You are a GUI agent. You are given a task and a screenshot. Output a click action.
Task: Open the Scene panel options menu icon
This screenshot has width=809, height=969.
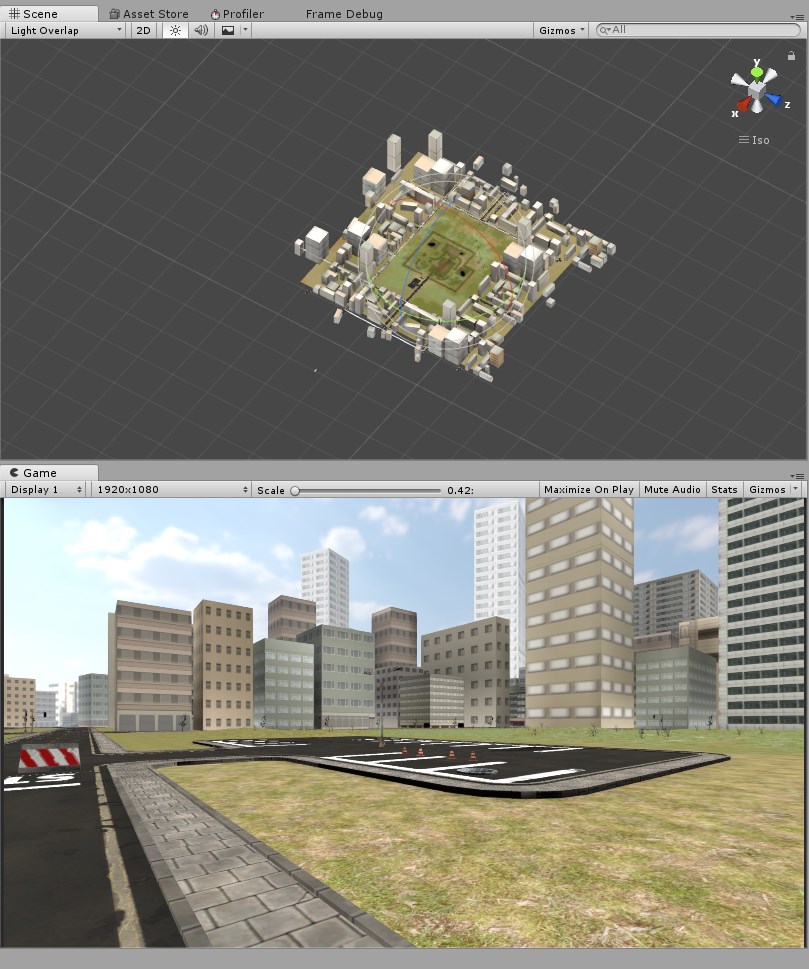pos(797,17)
